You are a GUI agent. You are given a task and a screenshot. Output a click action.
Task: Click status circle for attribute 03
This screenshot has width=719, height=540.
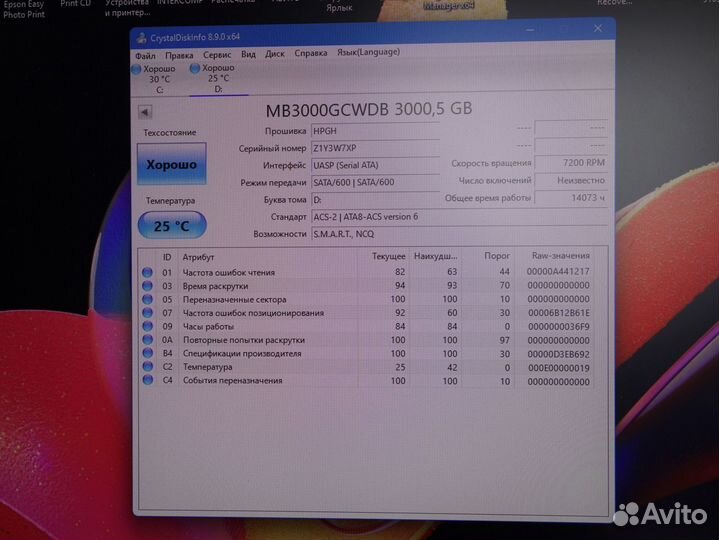[147, 286]
